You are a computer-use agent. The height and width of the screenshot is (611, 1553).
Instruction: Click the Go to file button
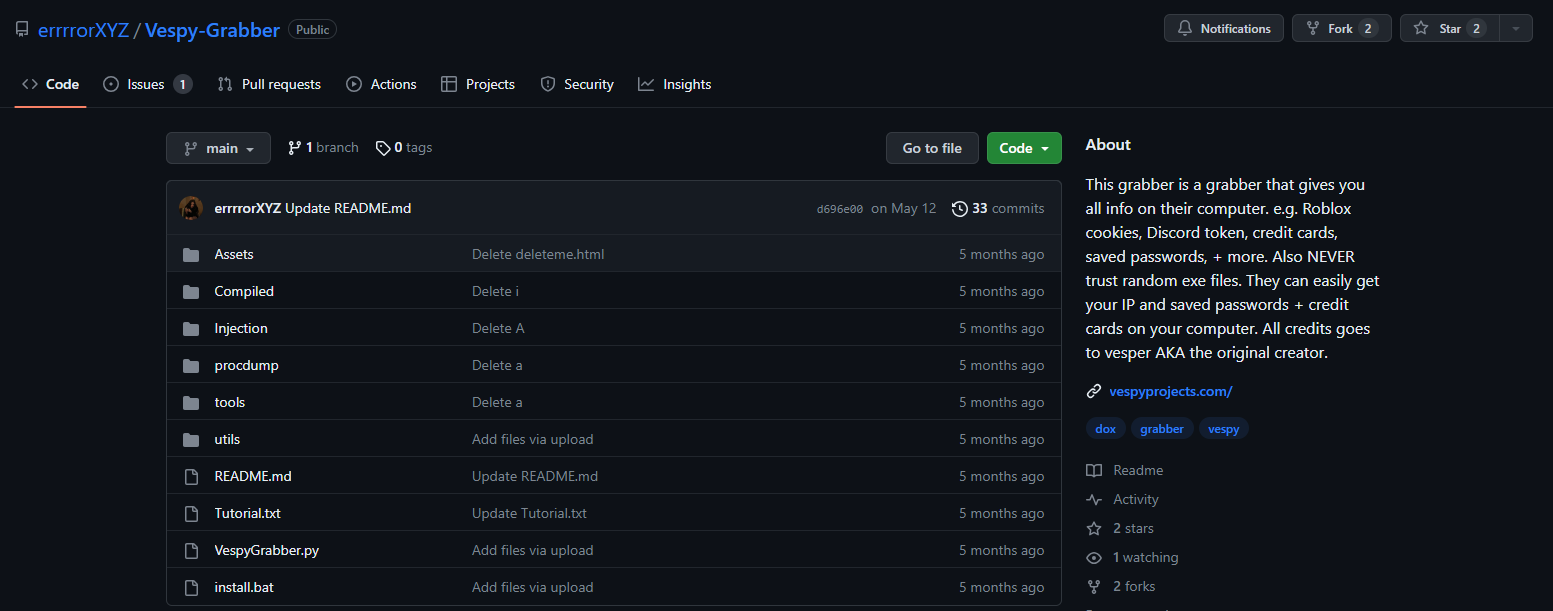931,147
